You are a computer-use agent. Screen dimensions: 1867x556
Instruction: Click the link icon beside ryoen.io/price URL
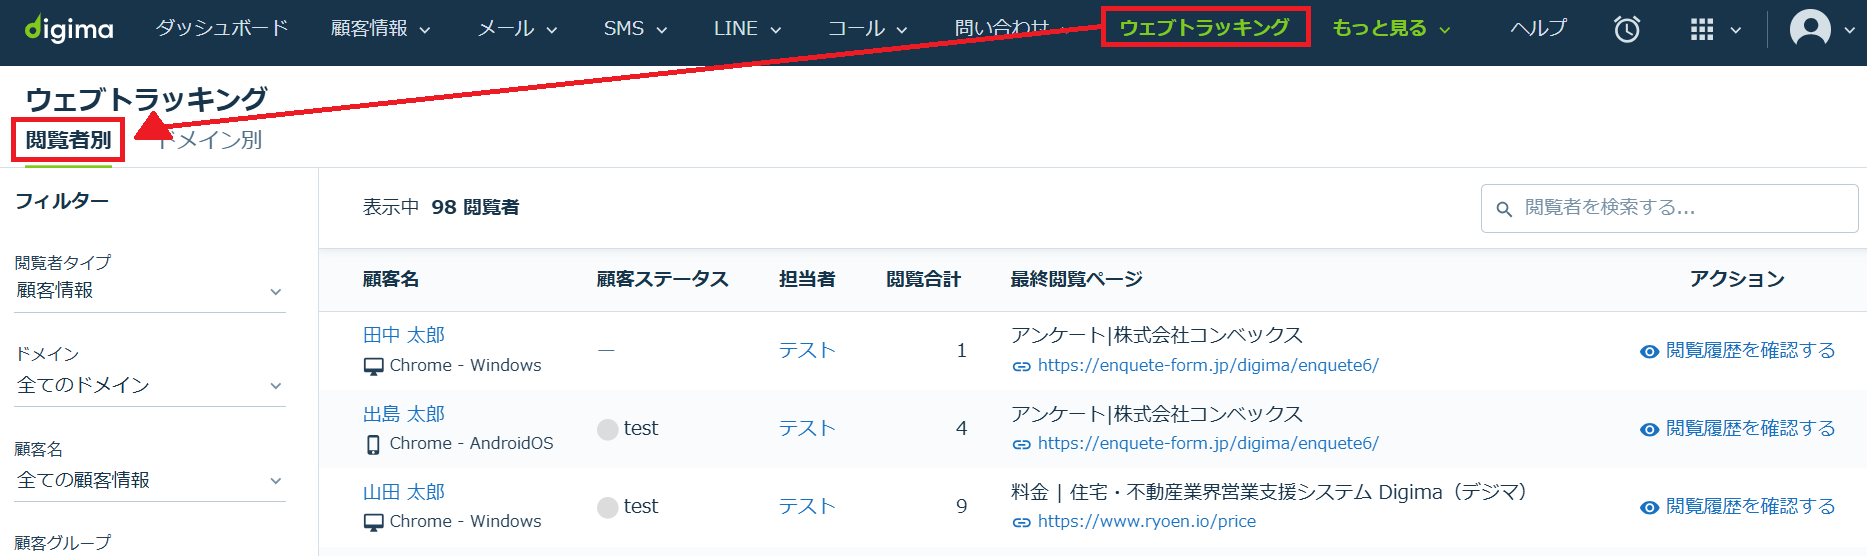coord(1021,522)
